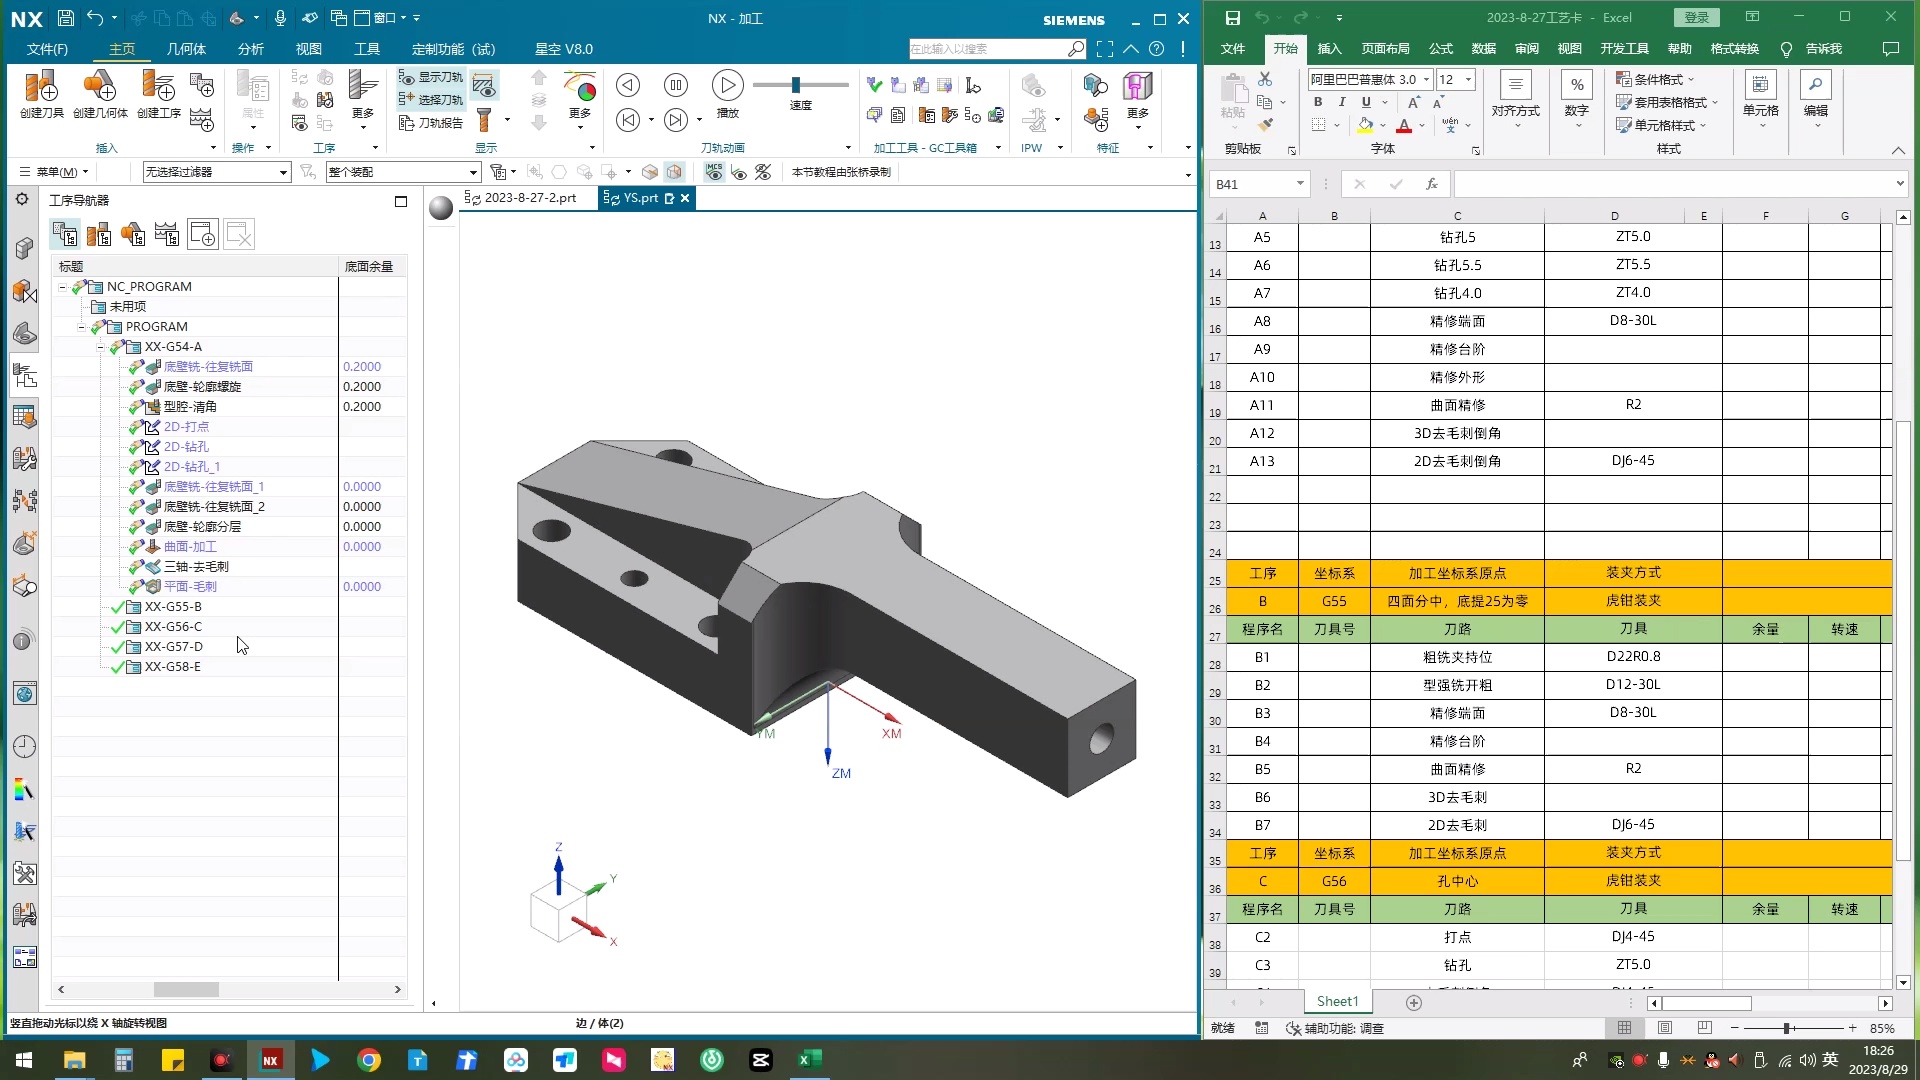Switch navigator to machine tool view icon

tap(99, 235)
